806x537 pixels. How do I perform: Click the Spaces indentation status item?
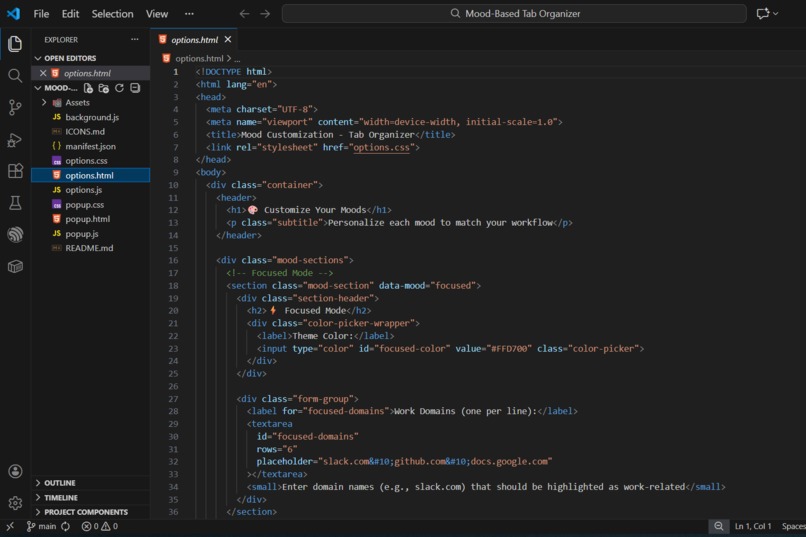pos(793,526)
